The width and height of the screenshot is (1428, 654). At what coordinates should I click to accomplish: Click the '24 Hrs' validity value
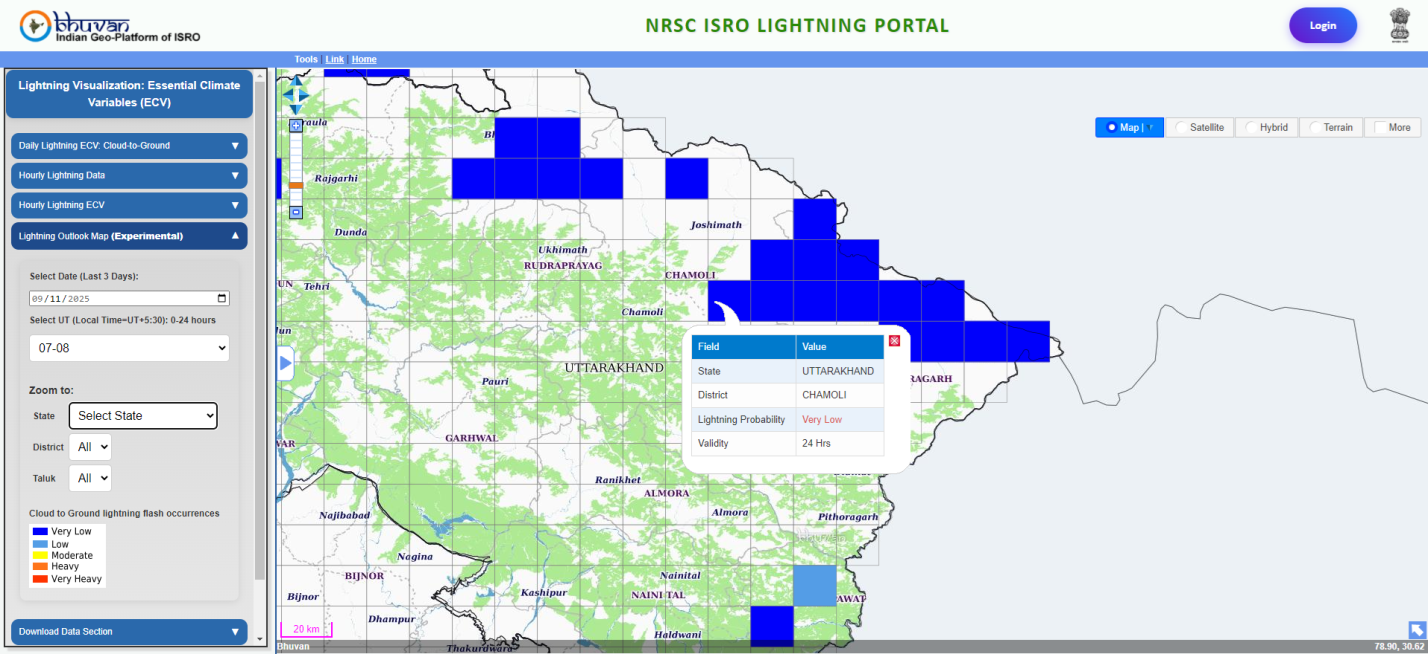tap(816, 443)
